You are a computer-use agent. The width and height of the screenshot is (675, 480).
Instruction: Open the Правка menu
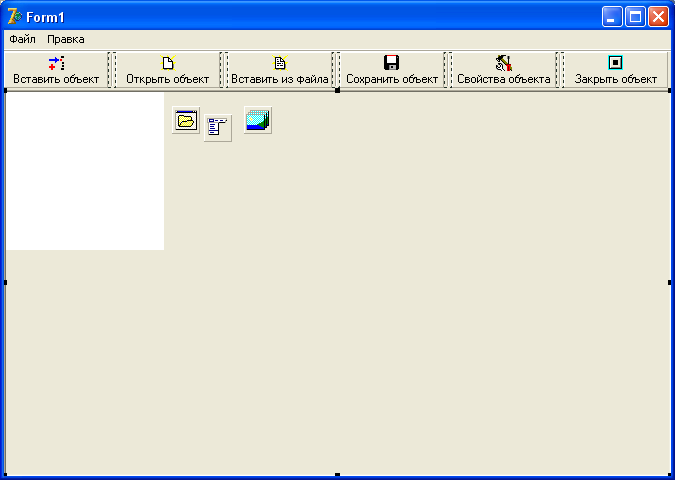65,39
